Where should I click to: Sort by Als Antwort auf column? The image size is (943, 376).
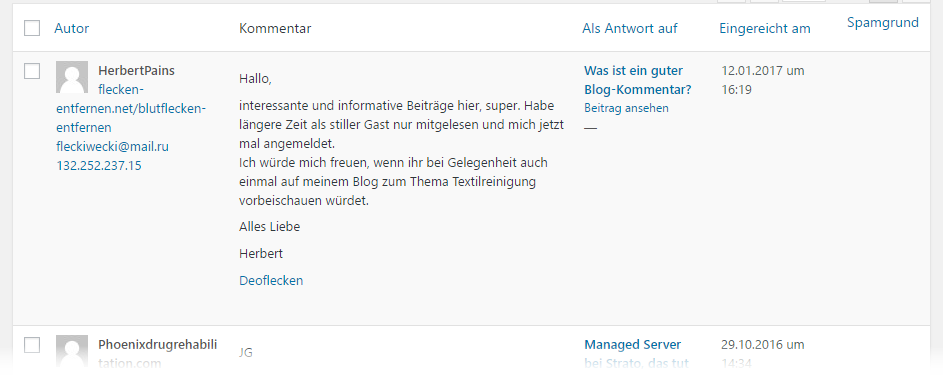click(x=630, y=28)
